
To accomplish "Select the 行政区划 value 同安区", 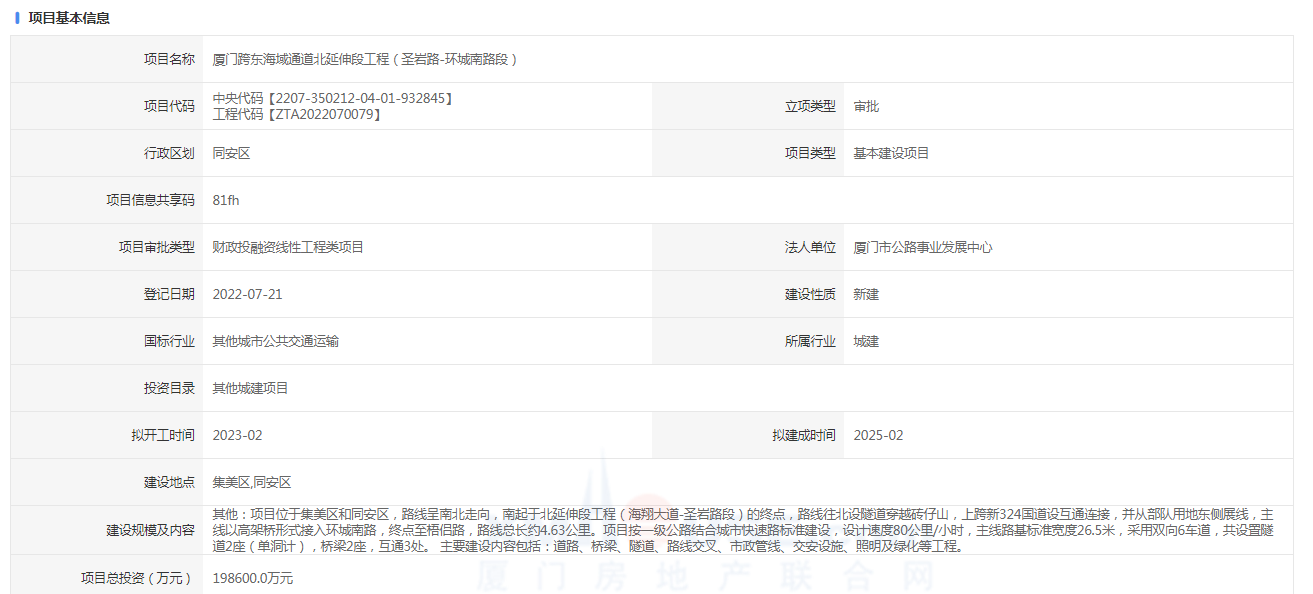I will (x=231, y=153).
